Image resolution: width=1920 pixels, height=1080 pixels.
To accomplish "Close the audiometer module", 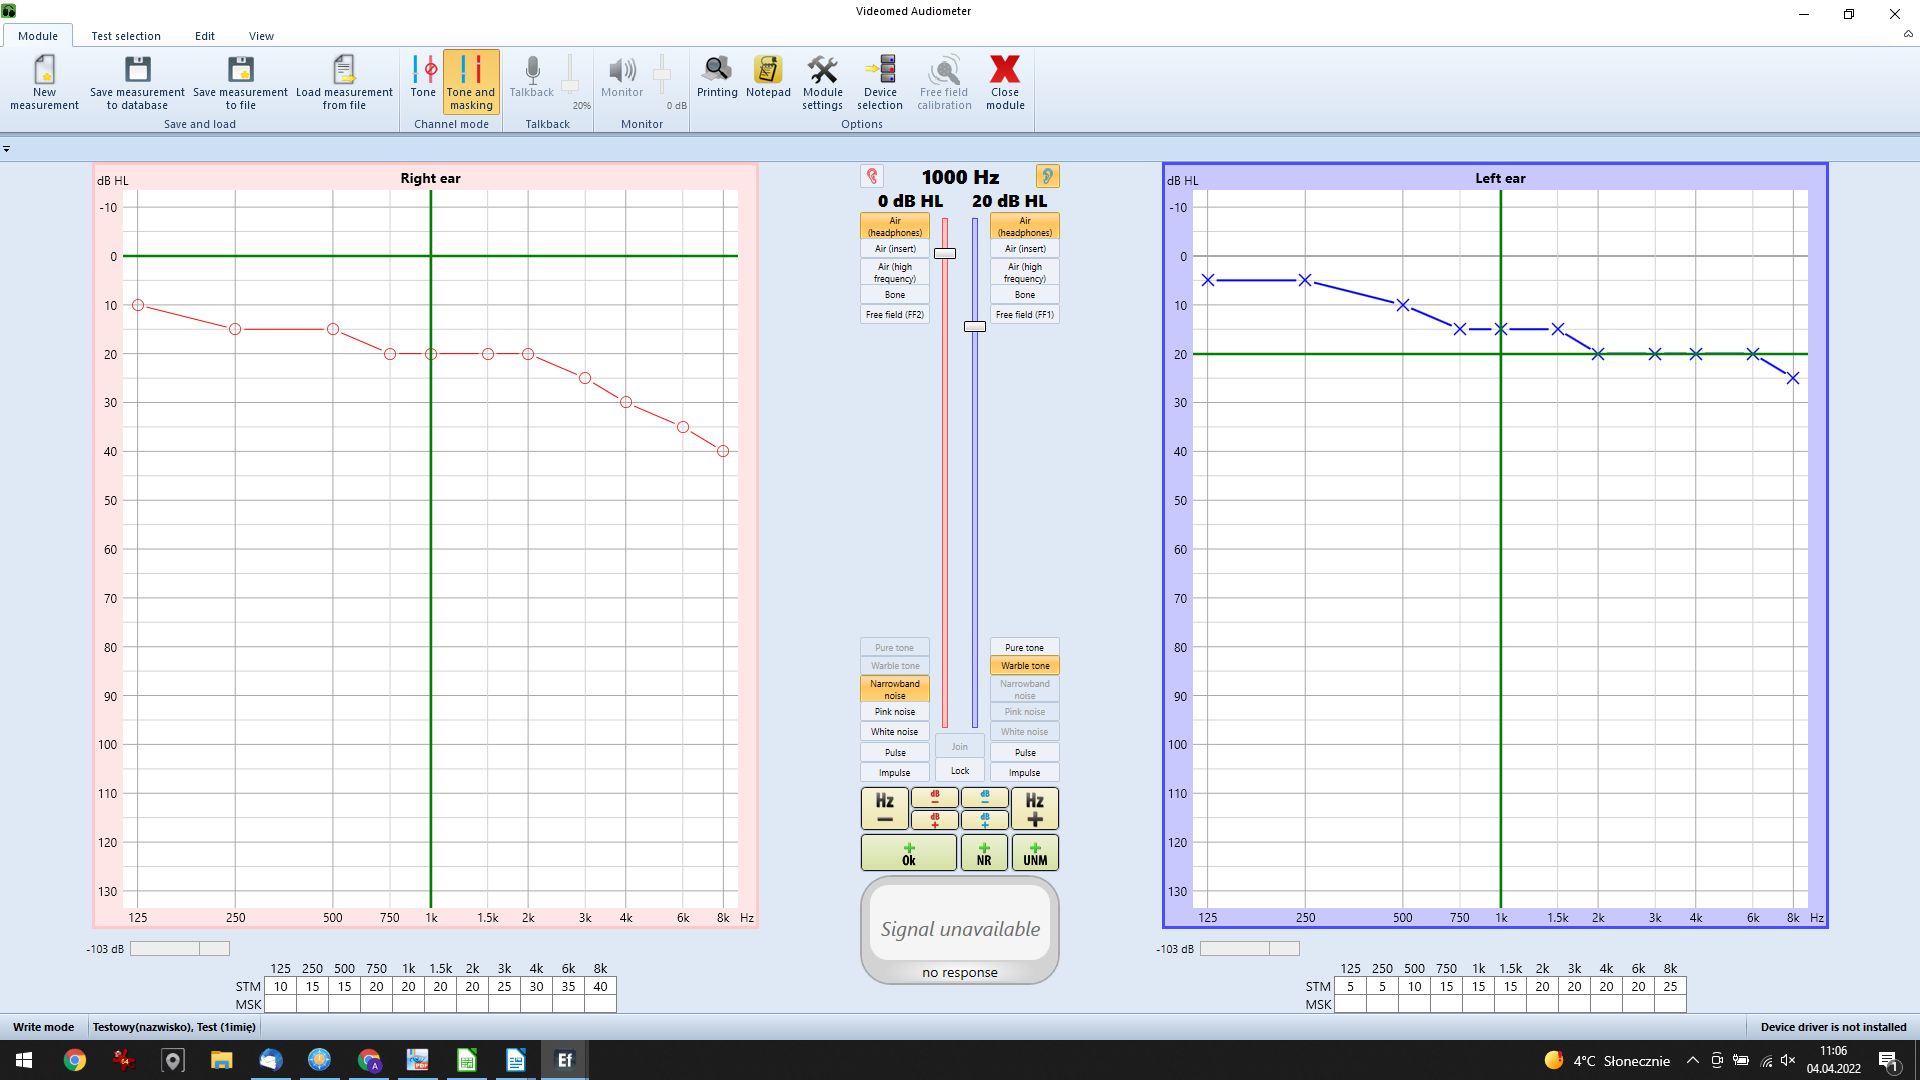I will [x=1005, y=82].
